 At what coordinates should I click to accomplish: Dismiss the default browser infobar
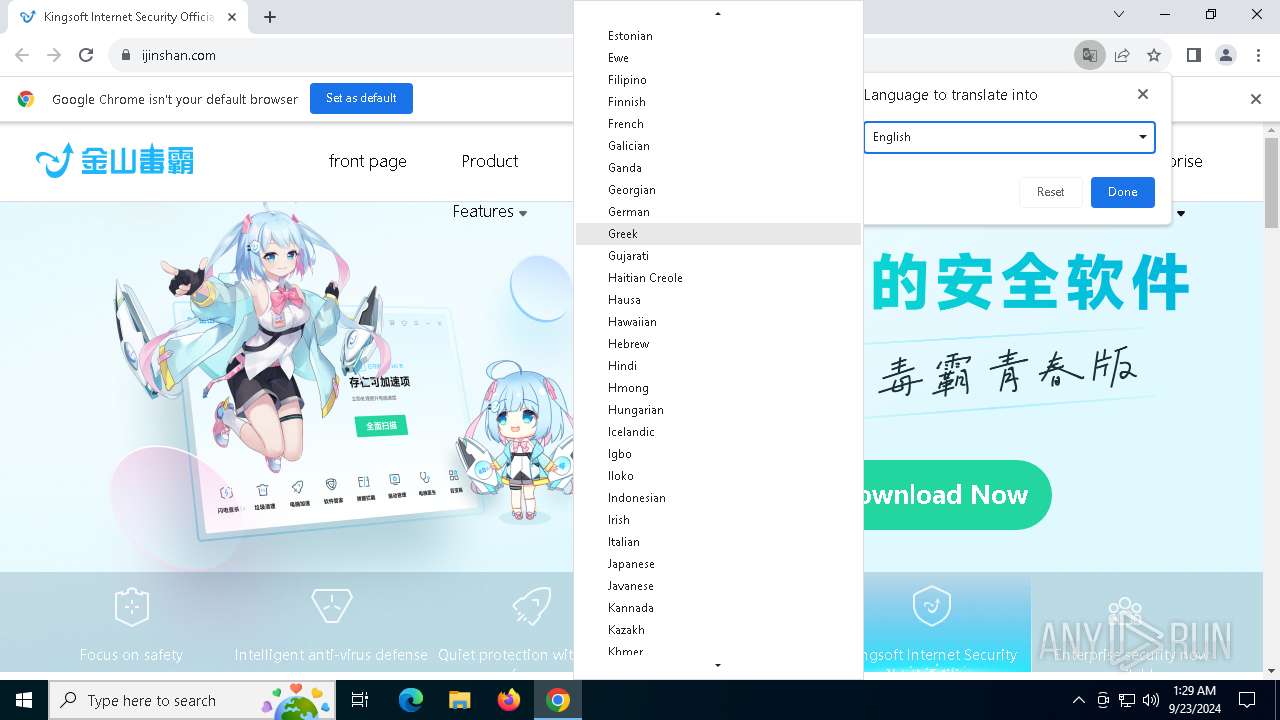coord(1256,99)
